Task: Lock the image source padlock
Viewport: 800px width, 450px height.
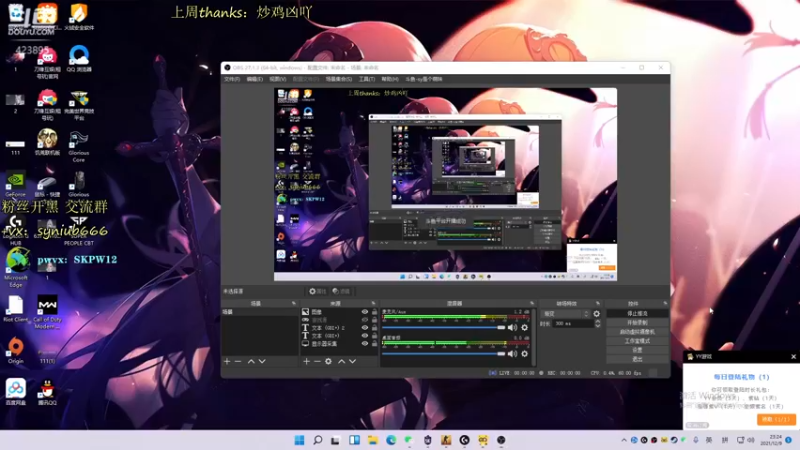Action: (374, 312)
